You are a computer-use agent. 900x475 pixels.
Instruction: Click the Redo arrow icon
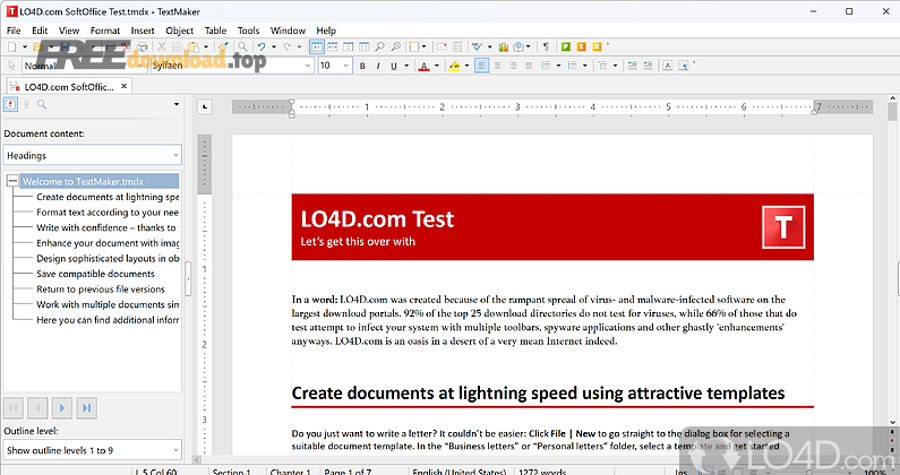287,47
